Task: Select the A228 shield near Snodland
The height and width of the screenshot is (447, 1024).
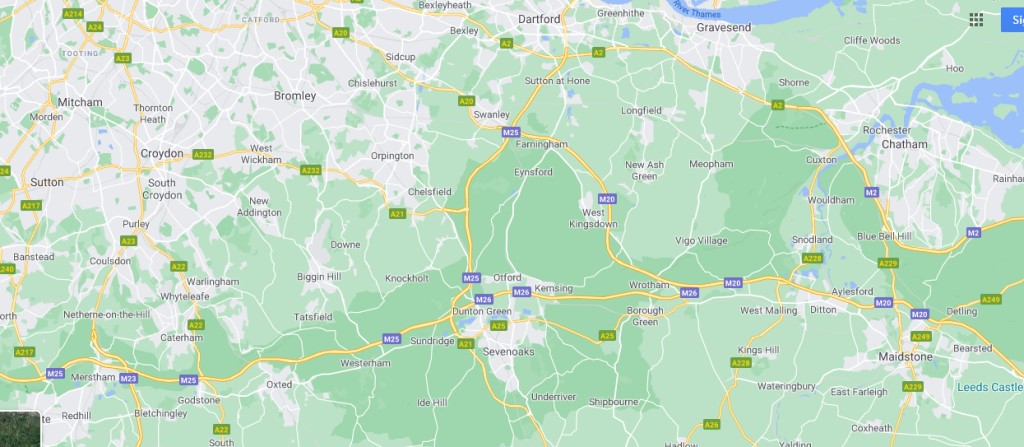Action: tap(812, 258)
